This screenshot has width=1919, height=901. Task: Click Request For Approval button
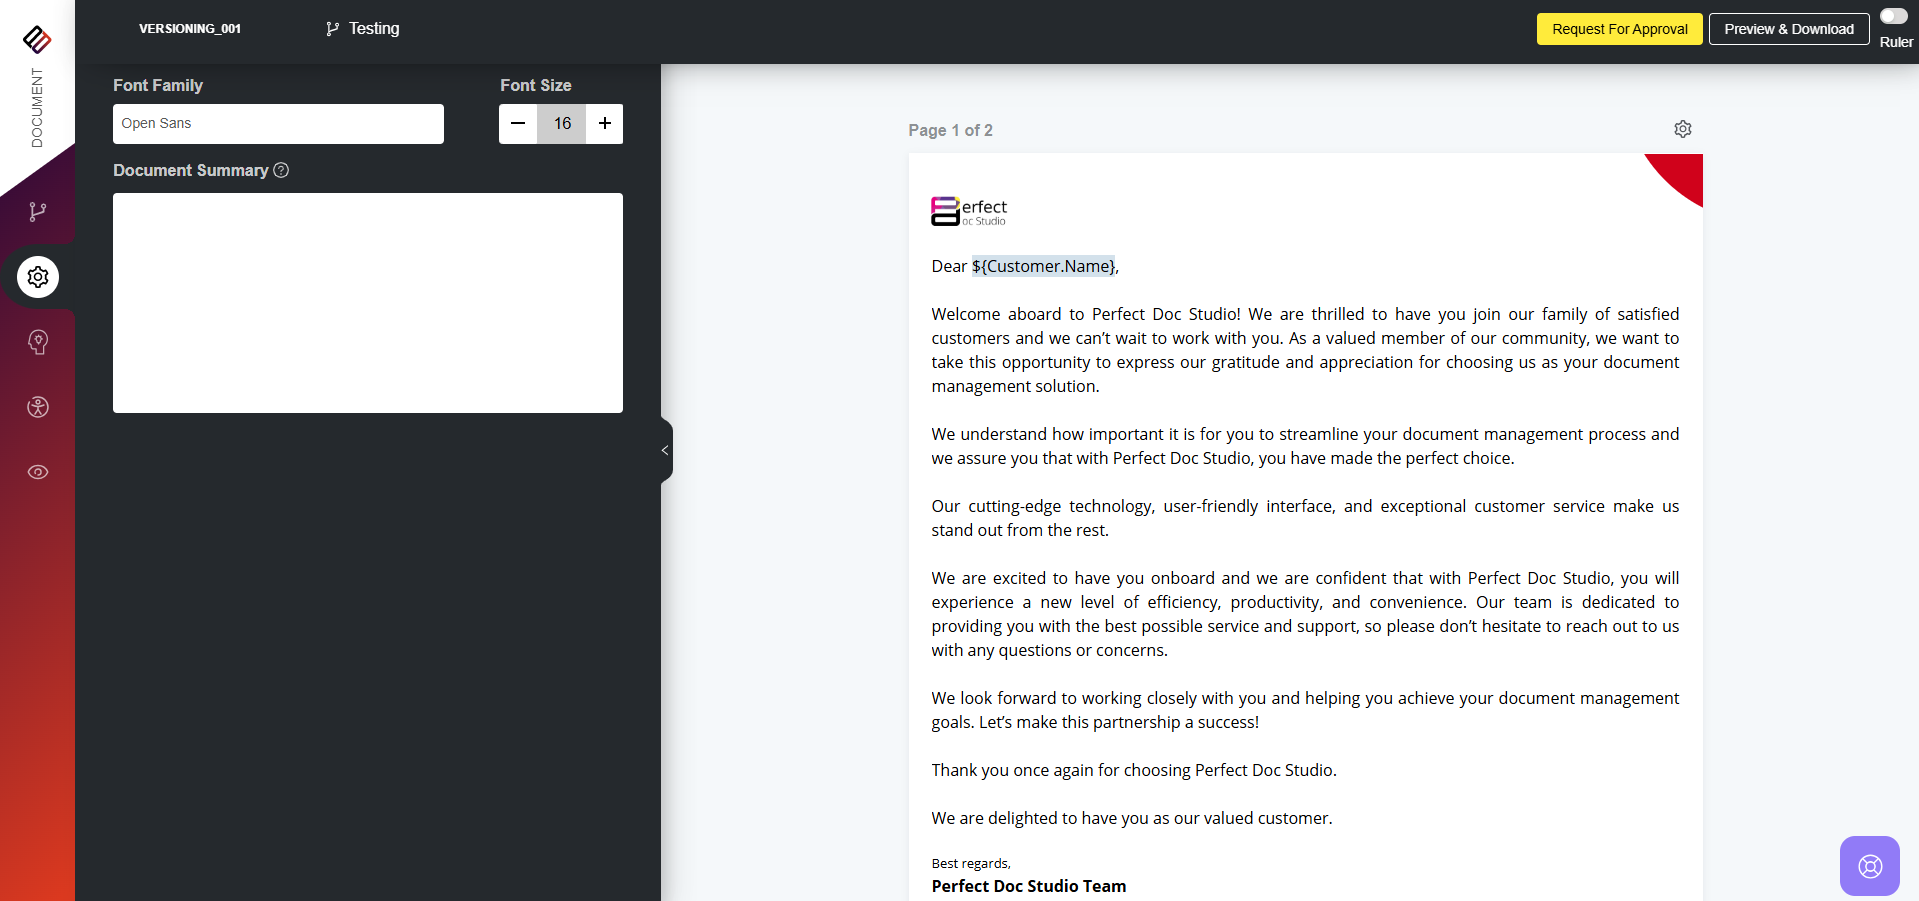click(x=1619, y=29)
